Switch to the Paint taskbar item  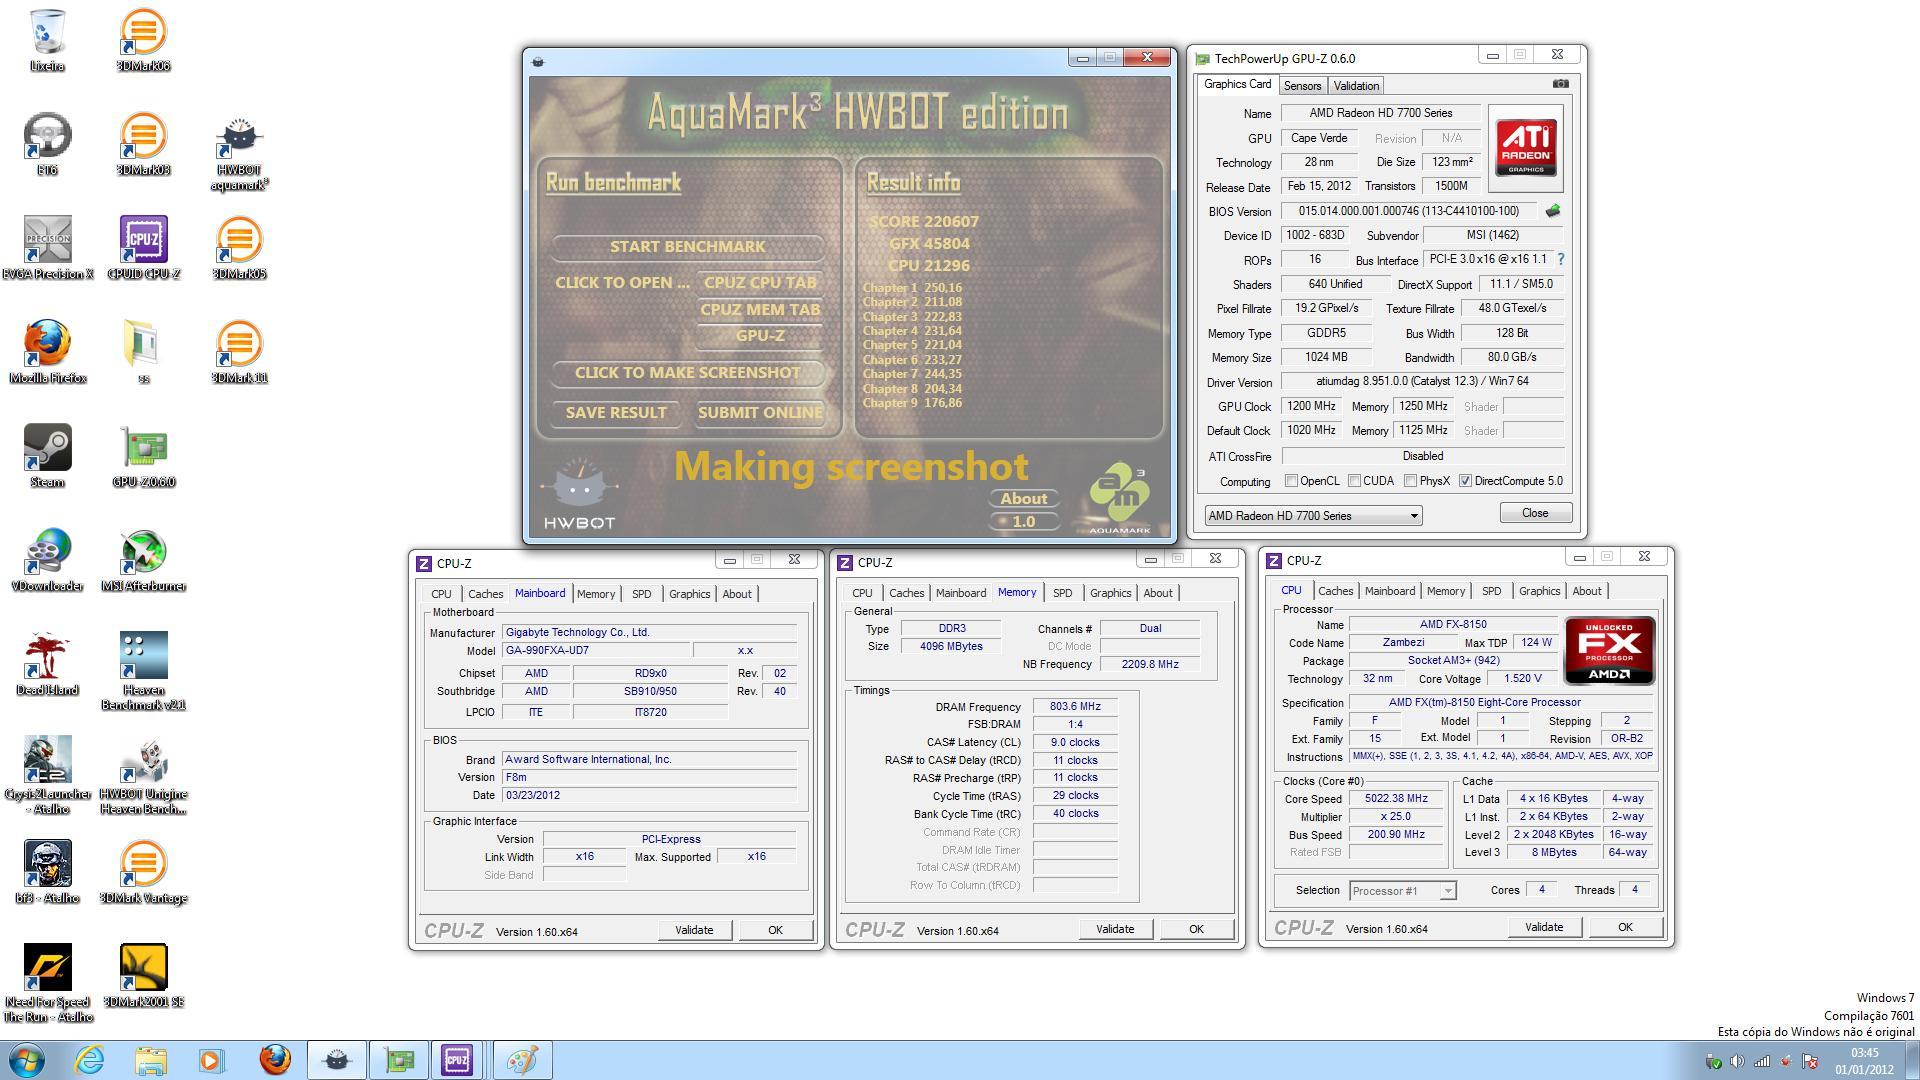pyautogui.click(x=521, y=1059)
